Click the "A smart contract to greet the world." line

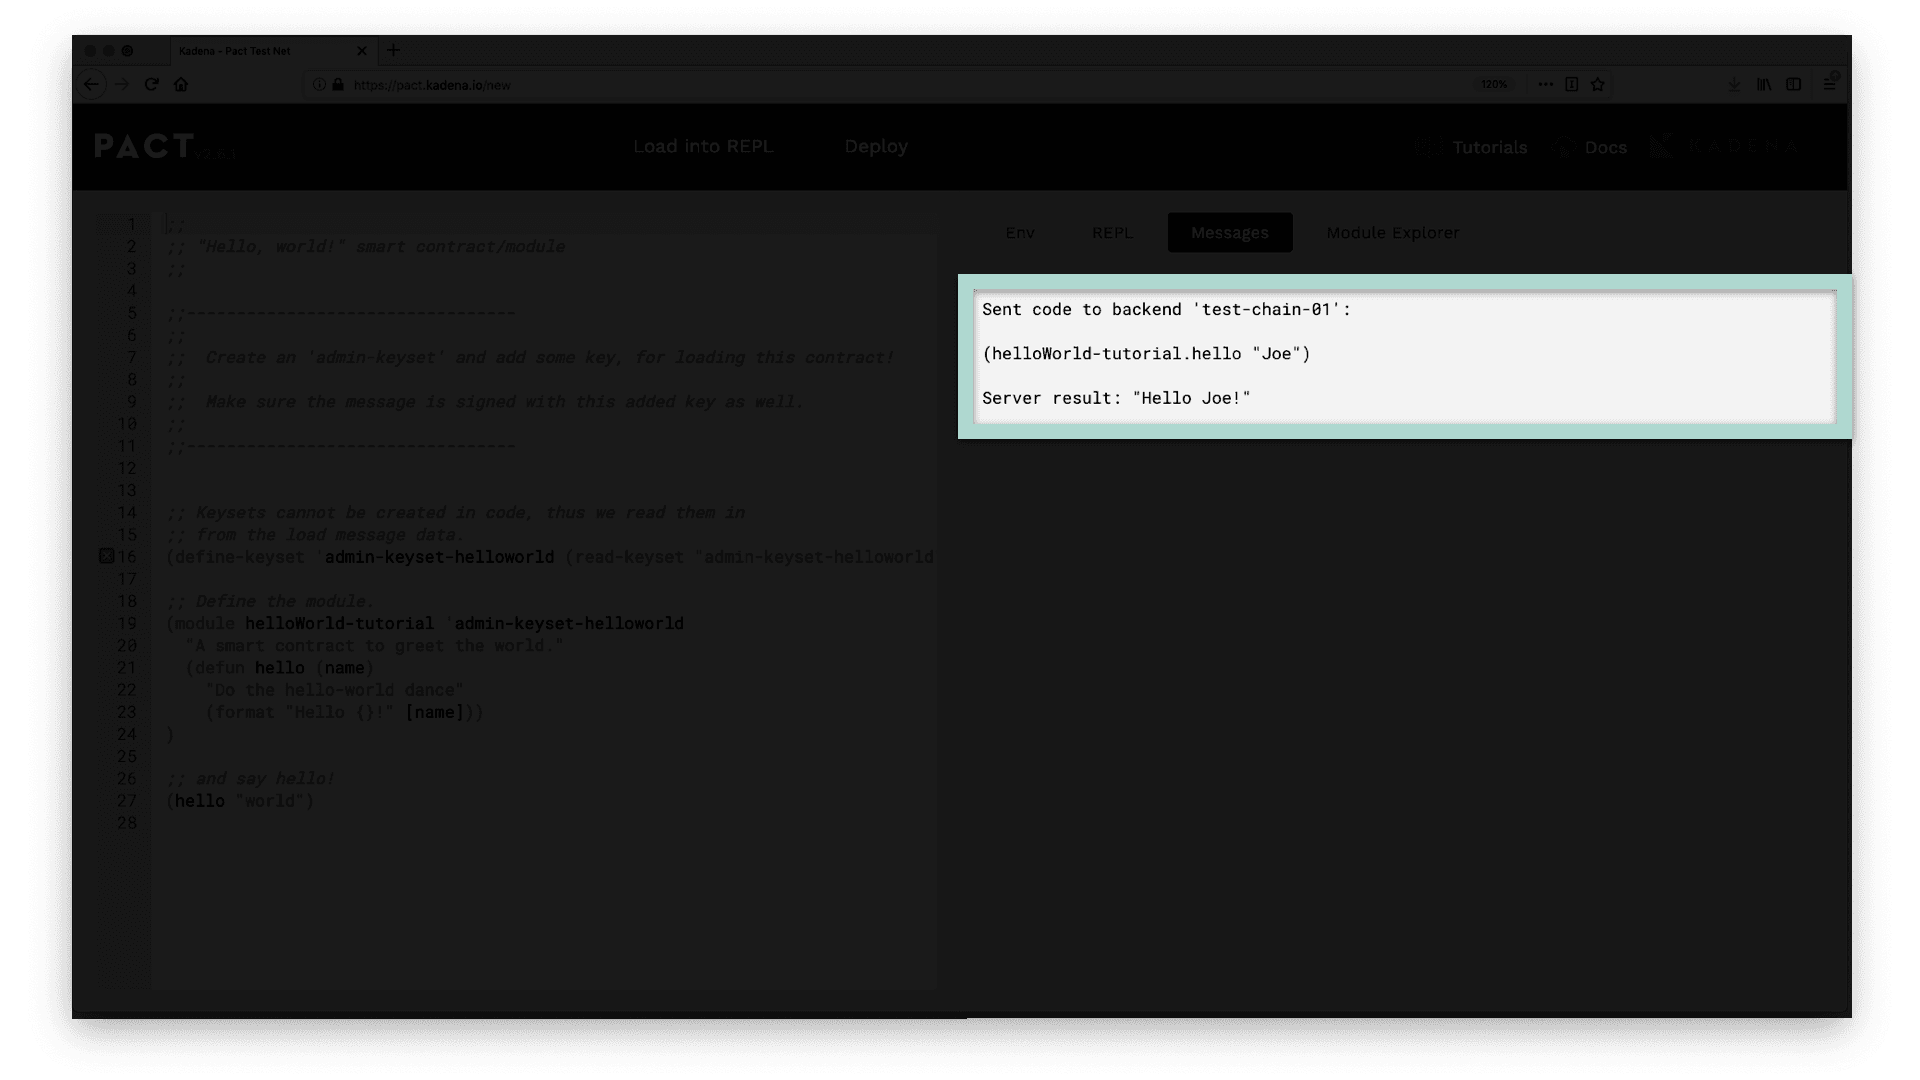coord(375,646)
